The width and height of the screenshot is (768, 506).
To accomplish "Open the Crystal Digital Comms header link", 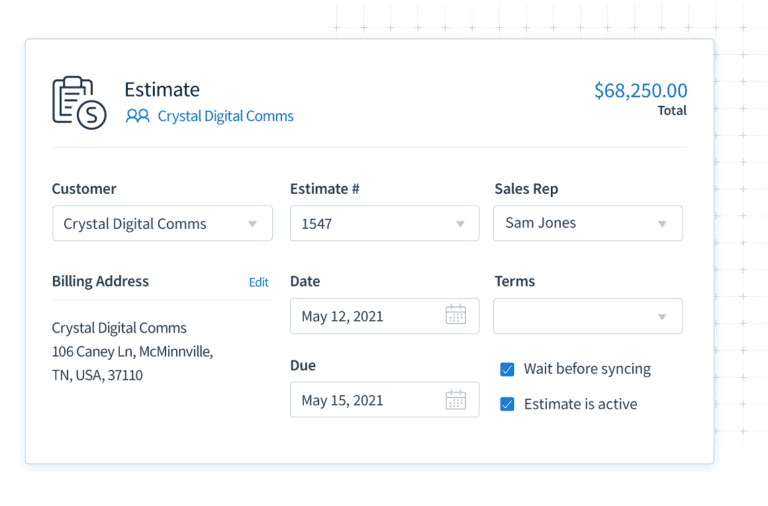I will pyautogui.click(x=225, y=116).
